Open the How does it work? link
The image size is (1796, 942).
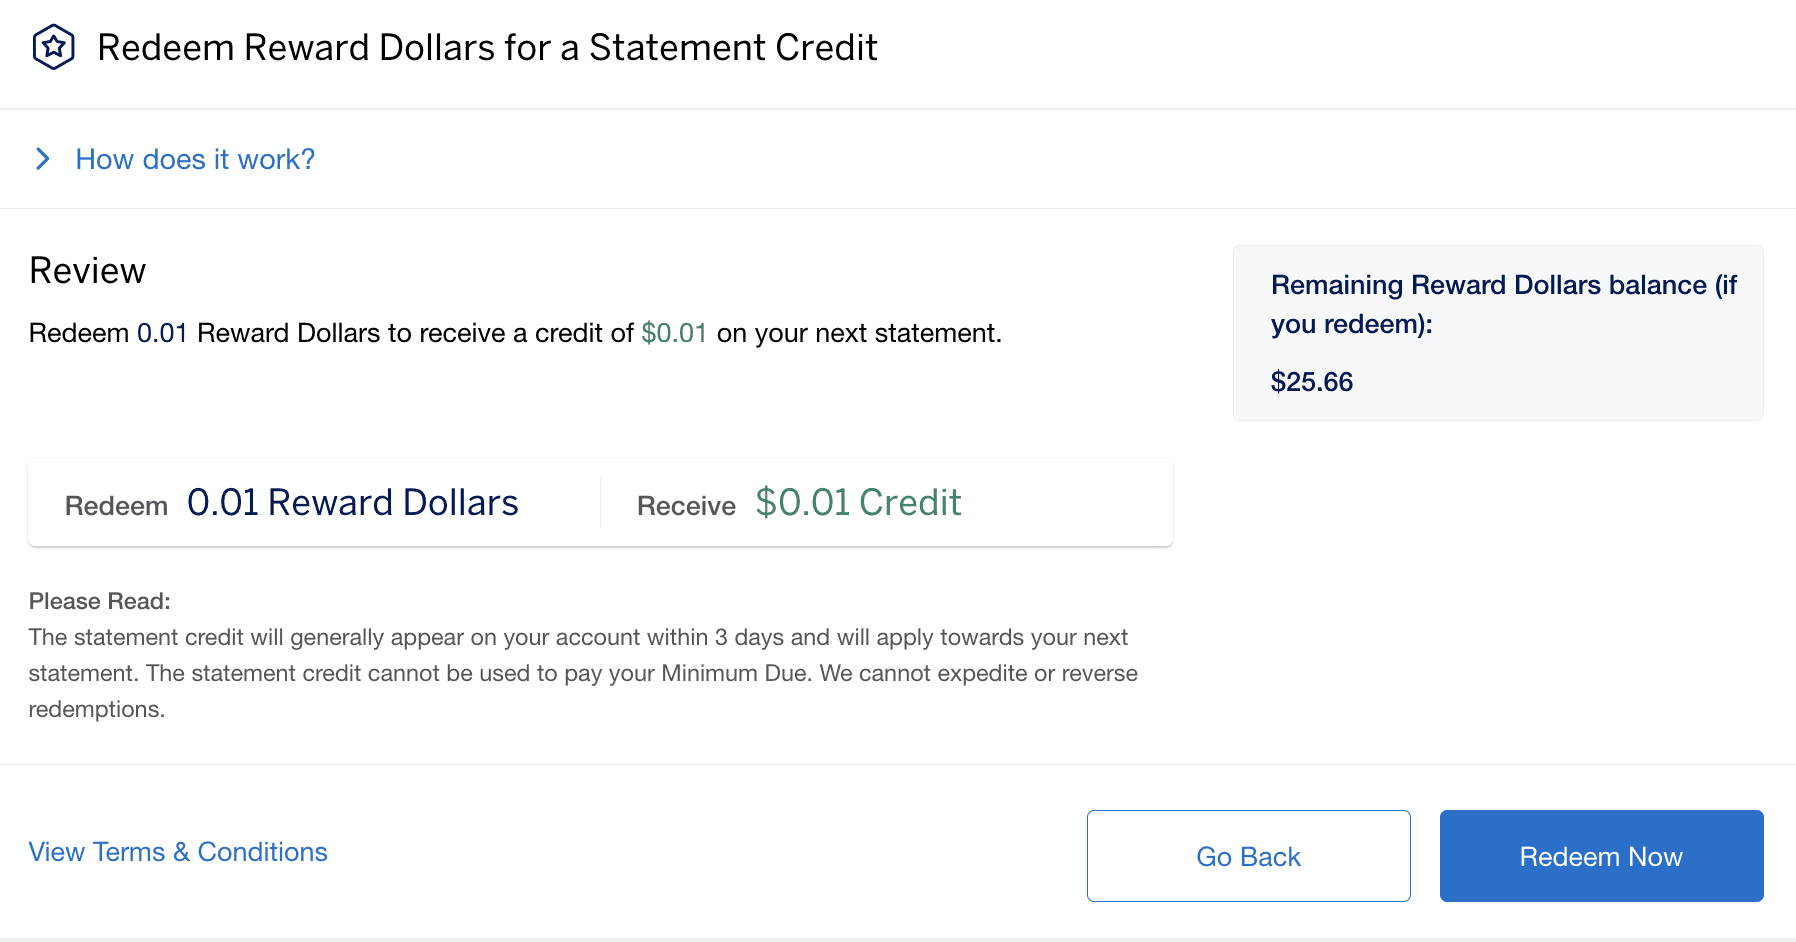(x=195, y=159)
